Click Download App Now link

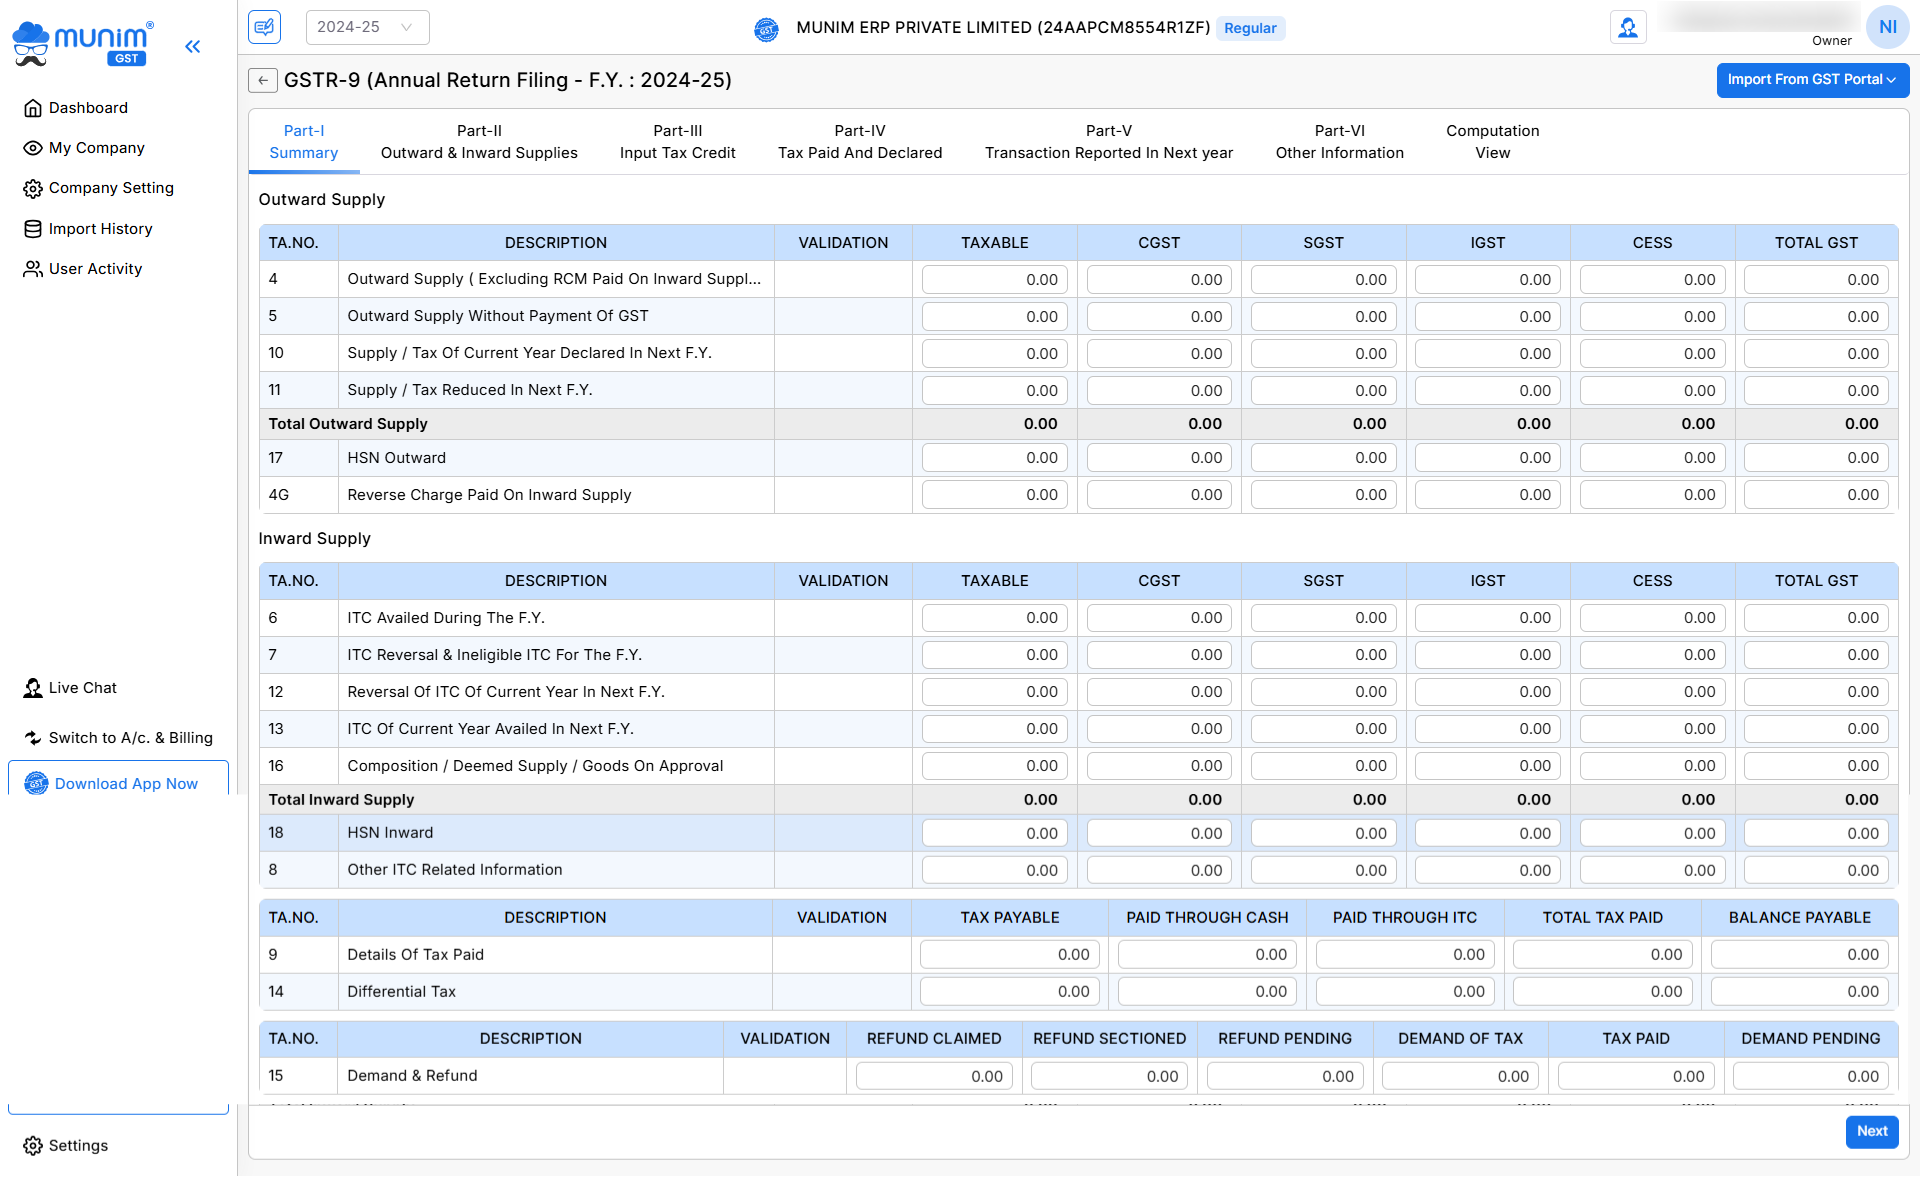(x=126, y=784)
